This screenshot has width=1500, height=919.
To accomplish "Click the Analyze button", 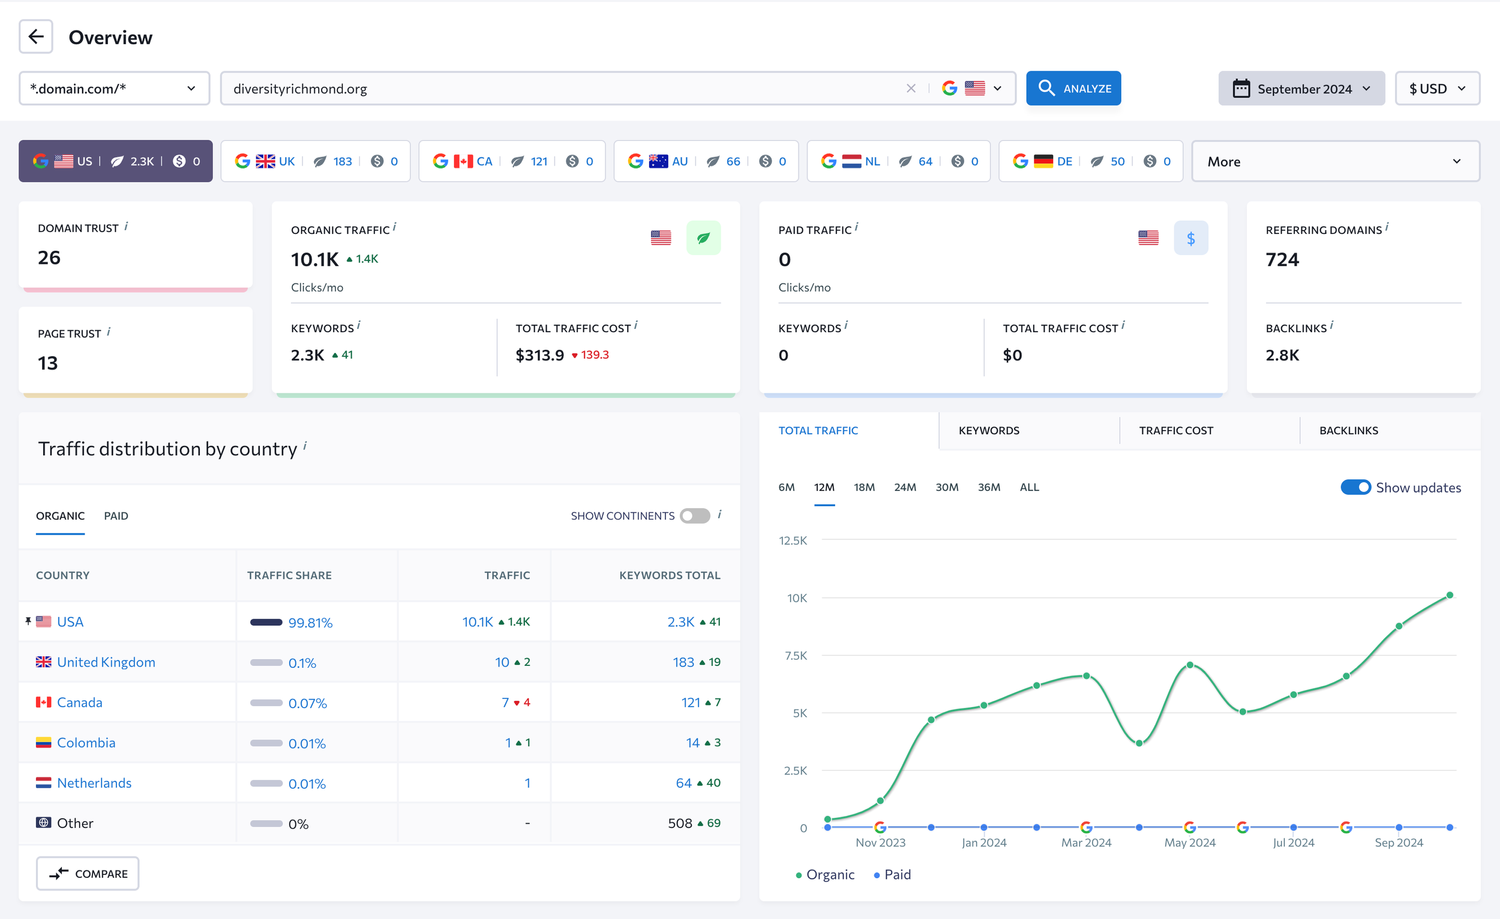I will point(1073,88).
